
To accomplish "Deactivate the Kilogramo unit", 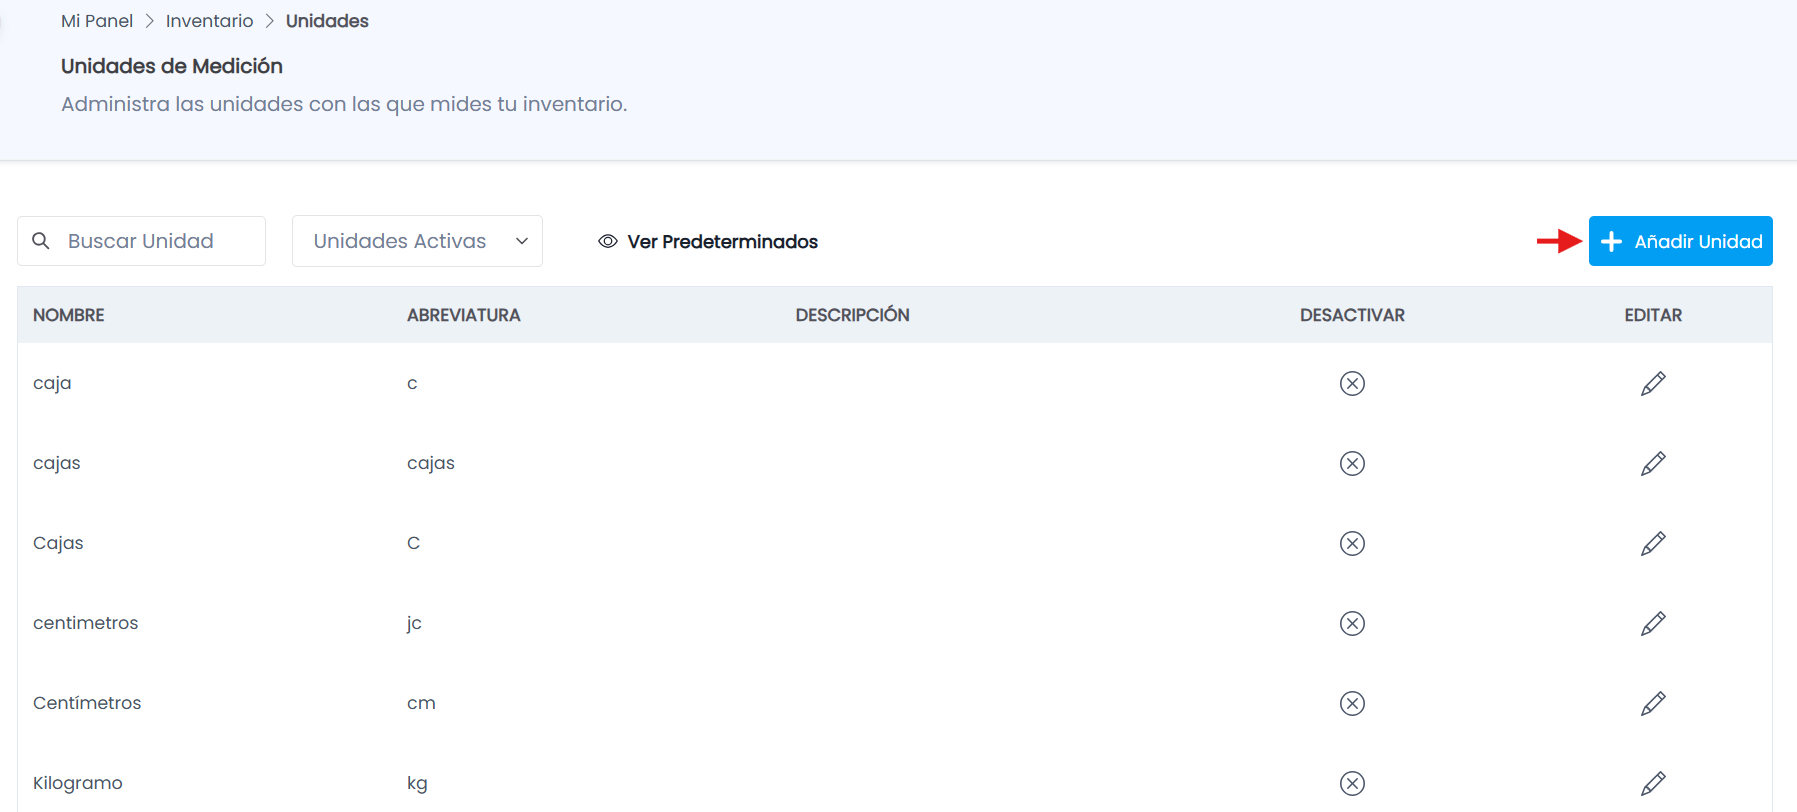I will pos(1352,783).
